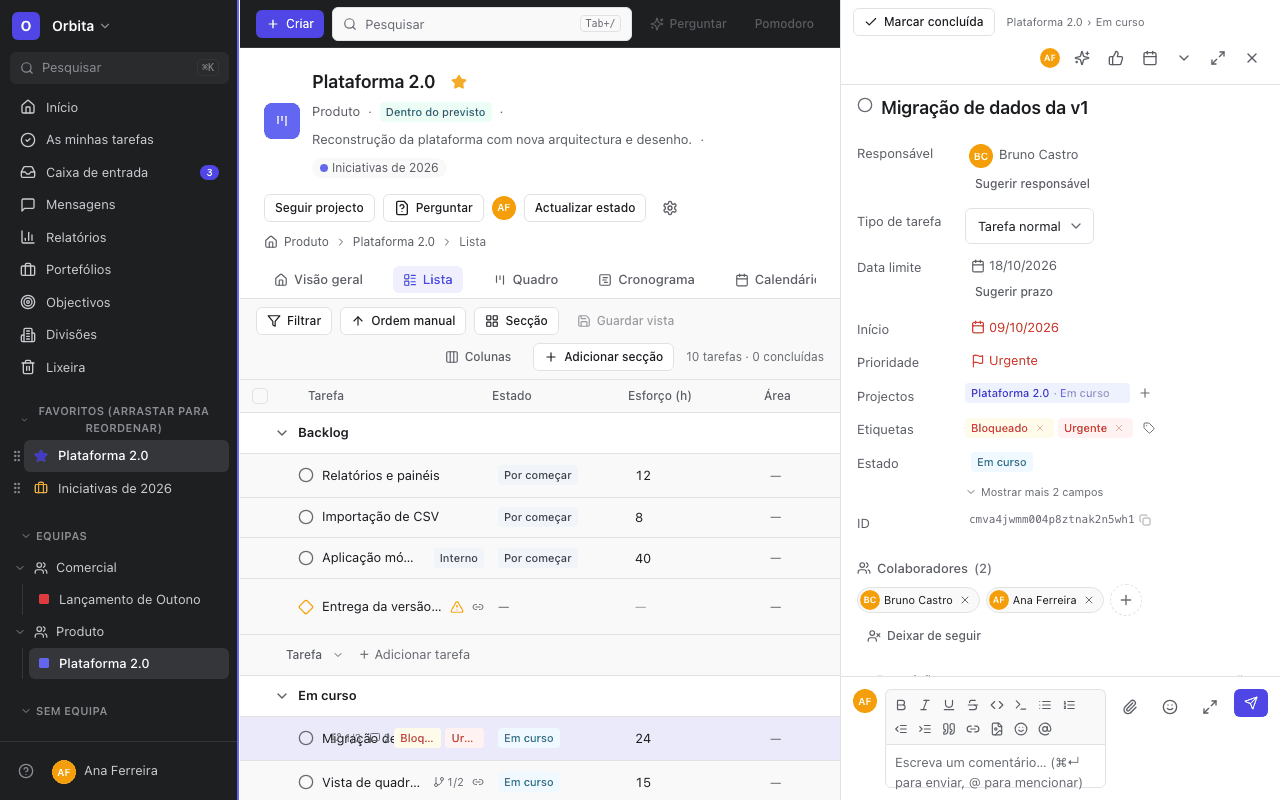Copy the task ID
The height and width of the screenshot is (800, 1280).
tap(1146, 520)
